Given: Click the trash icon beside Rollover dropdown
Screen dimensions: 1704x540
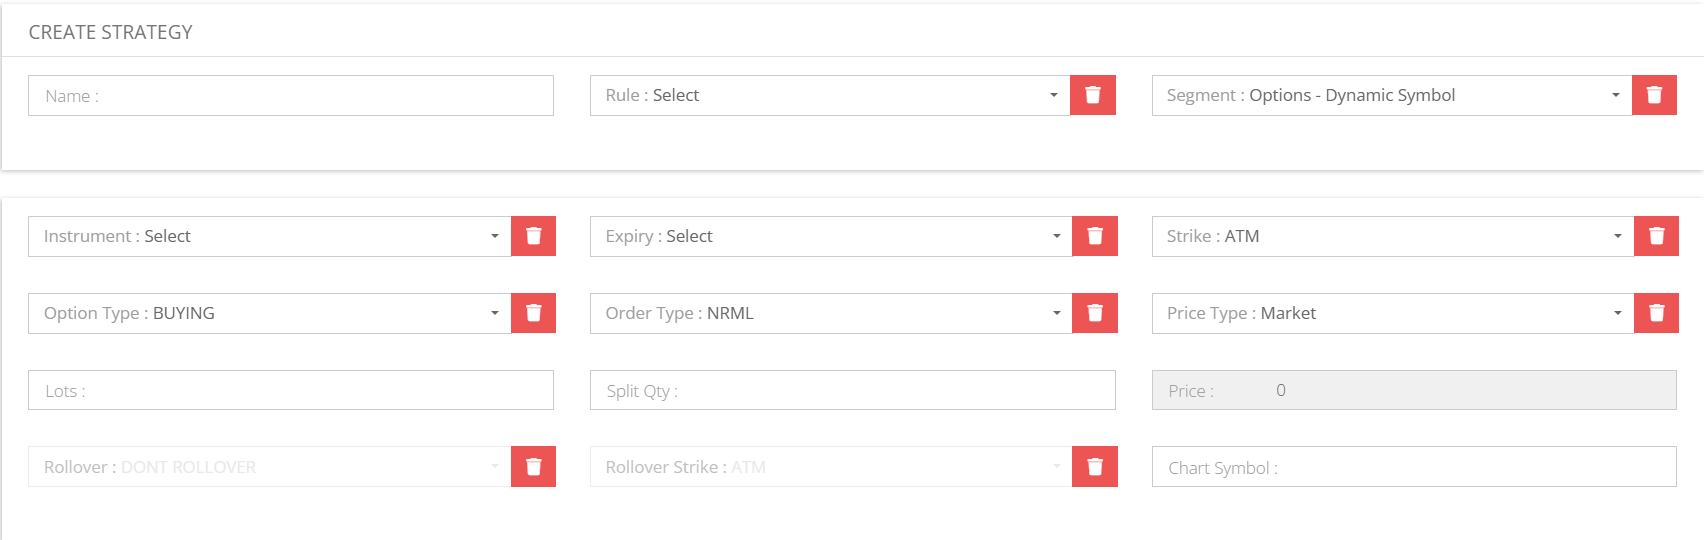Looking at the screenshot, I should pos(533,467).
